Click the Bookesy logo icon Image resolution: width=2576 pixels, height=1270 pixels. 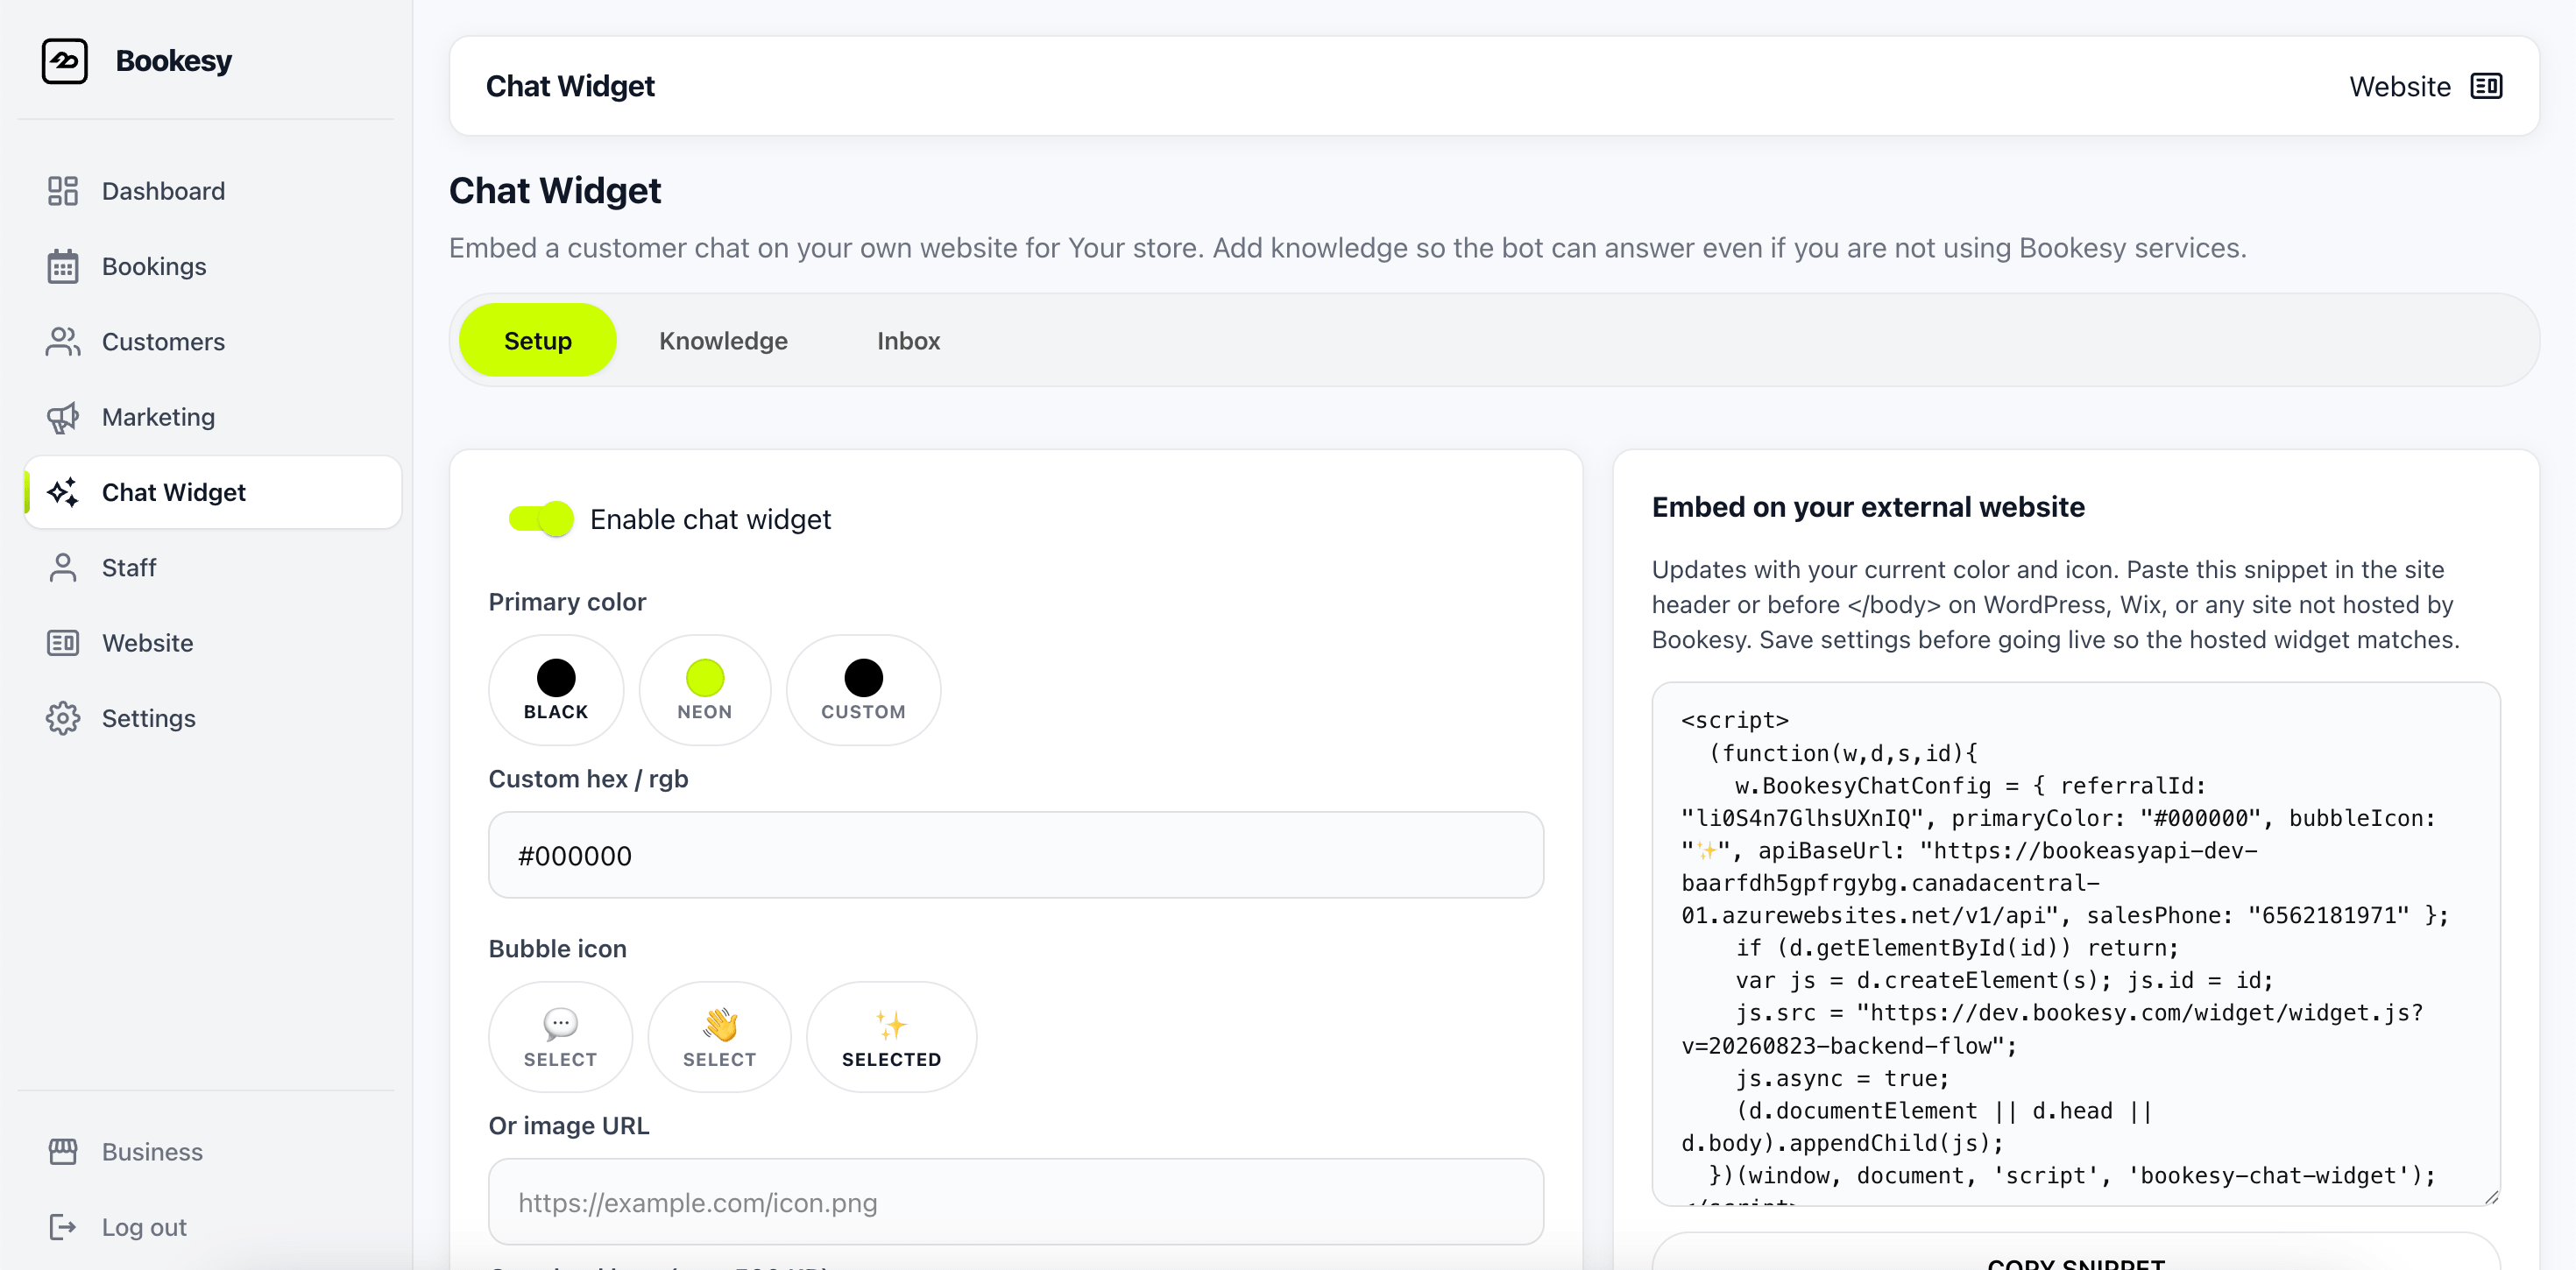[64, 61]
